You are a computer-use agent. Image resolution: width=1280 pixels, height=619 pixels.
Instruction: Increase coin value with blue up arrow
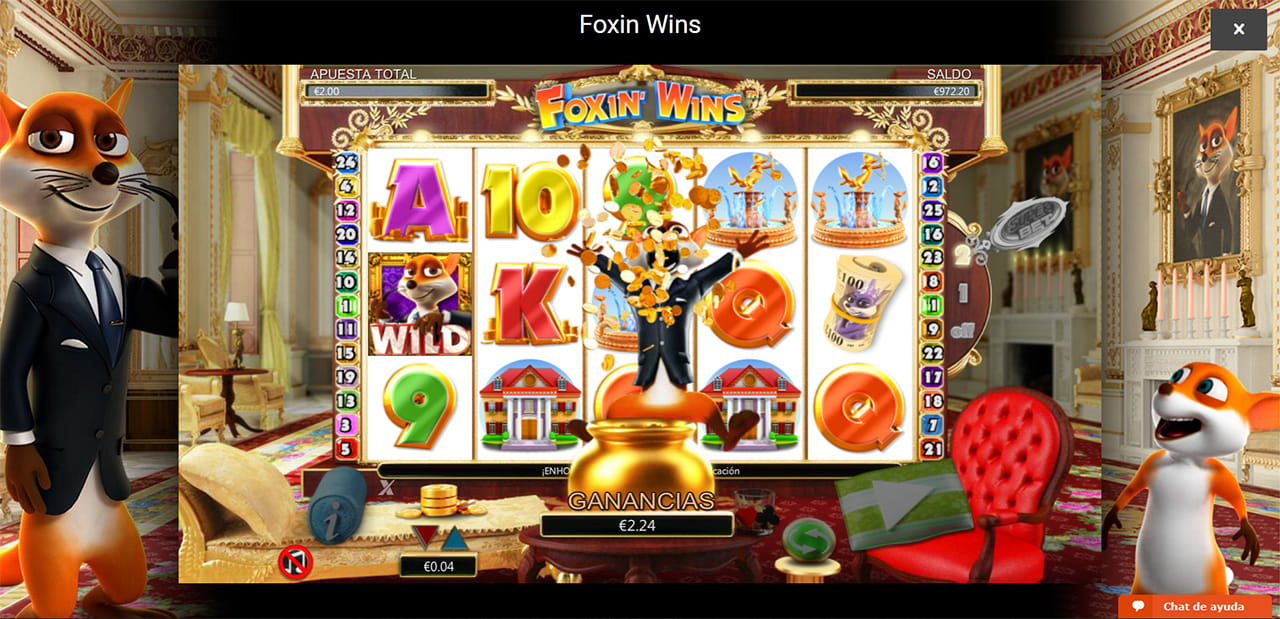(x=455, y=538)
